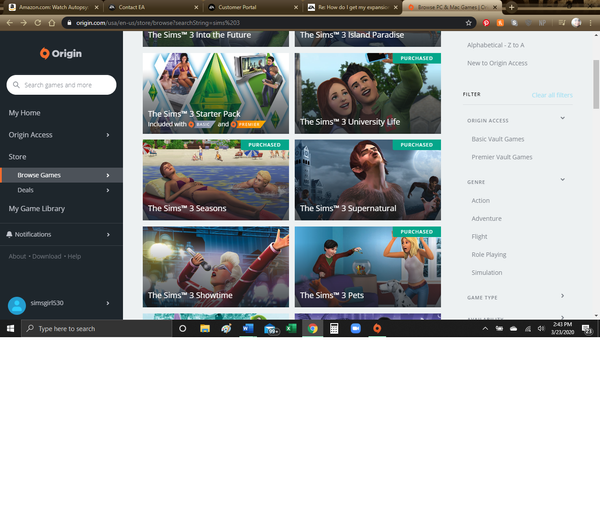Select the Basic Vault Games filter
Viewport: 600px width, 529px height.
(x=497, y=139)
